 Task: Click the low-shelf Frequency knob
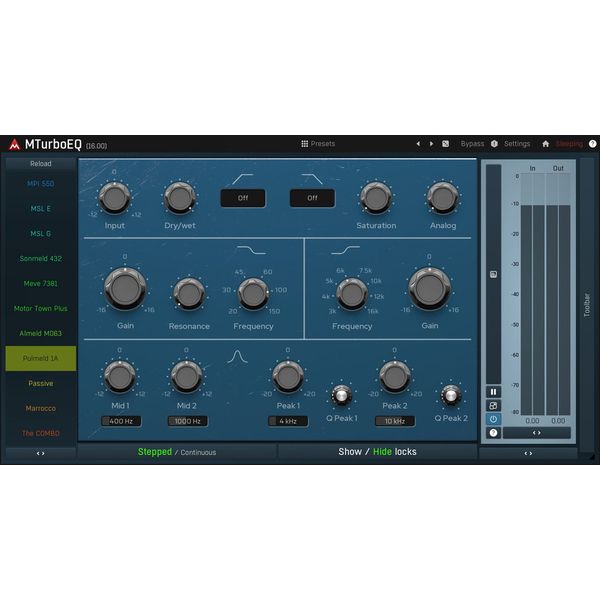pos(253,294)
